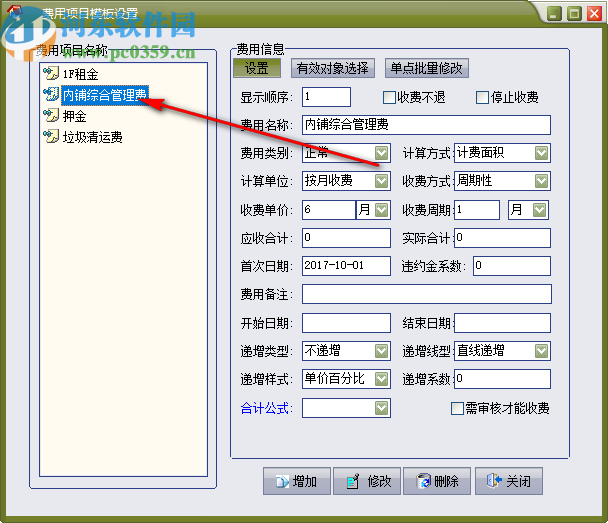This screenshot has height=523, width=608.
Task: Select 内铺综合管理费 fee item
Action: pos(105,95)
